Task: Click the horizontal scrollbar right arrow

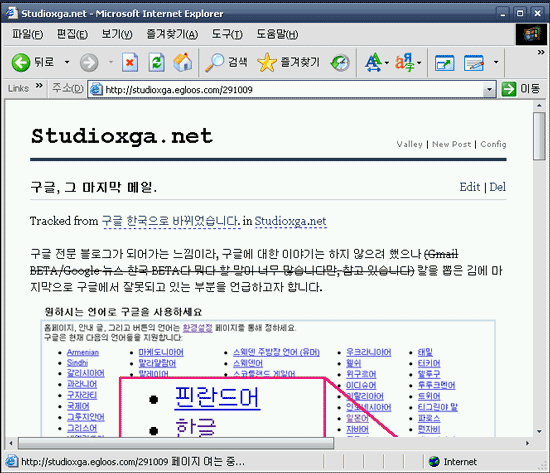Action: pos(527,443)
